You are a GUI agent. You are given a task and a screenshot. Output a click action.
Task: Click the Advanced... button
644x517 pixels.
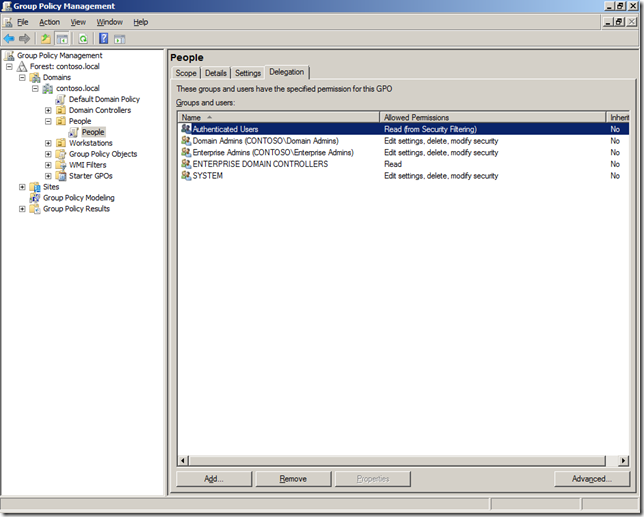click(x=592, y=479)
